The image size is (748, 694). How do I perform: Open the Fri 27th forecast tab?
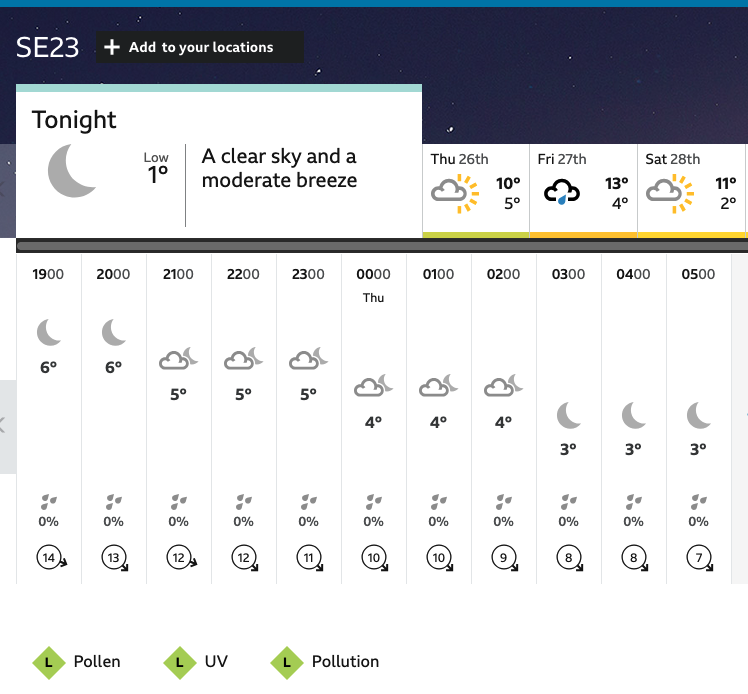tap(583, 190)
